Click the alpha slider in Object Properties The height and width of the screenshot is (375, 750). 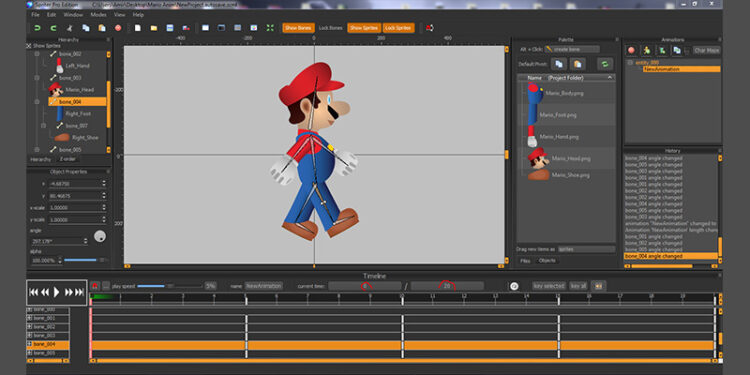[86, 260]
